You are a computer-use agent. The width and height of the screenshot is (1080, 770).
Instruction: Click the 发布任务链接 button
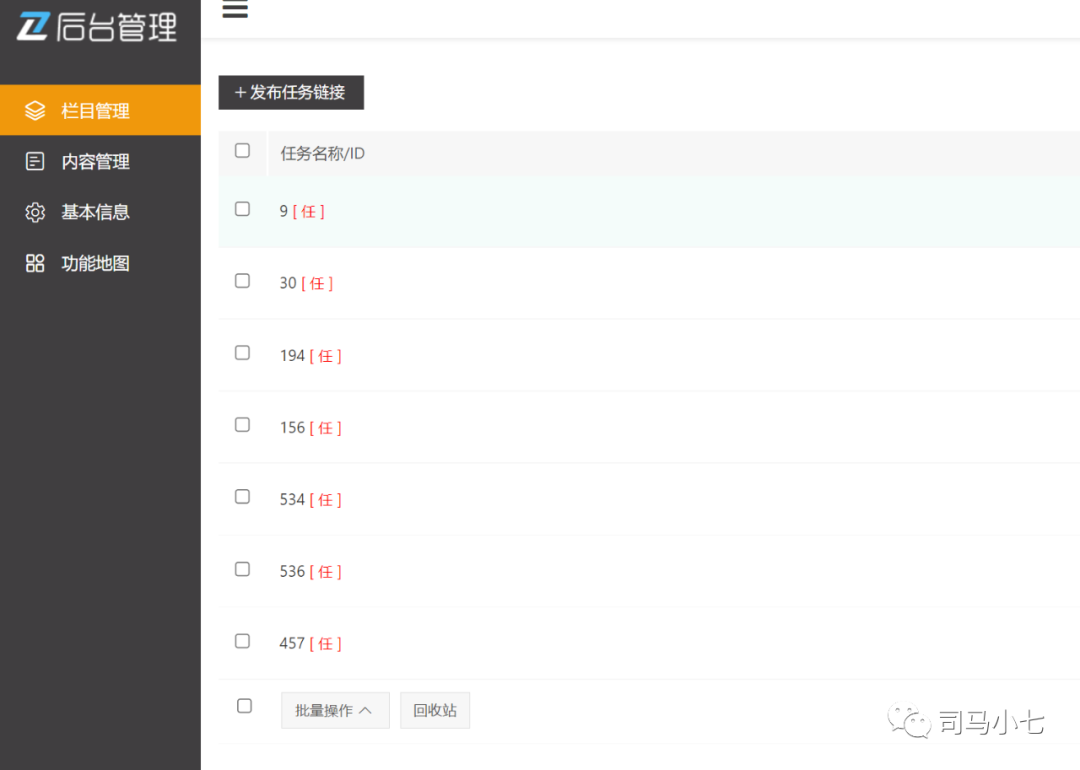pyautogui.click(x=291, y=92)
